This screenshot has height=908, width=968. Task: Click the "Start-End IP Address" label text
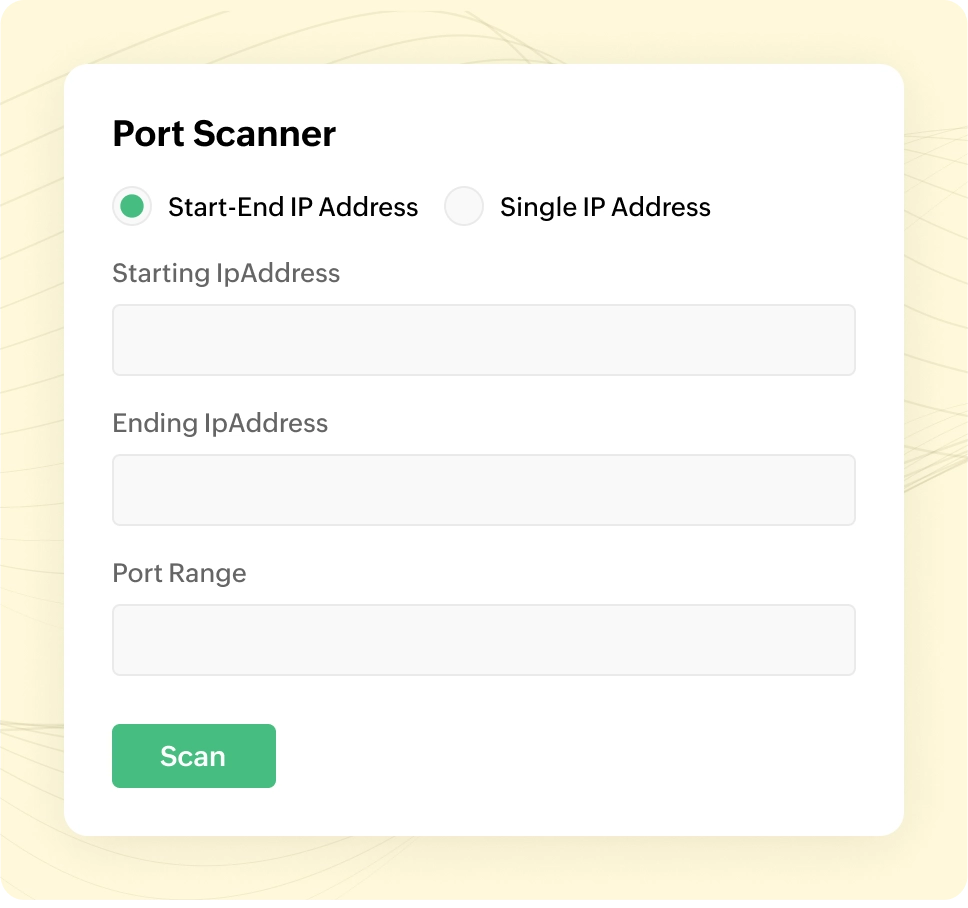pyautogui.click(x=293, y=207)
